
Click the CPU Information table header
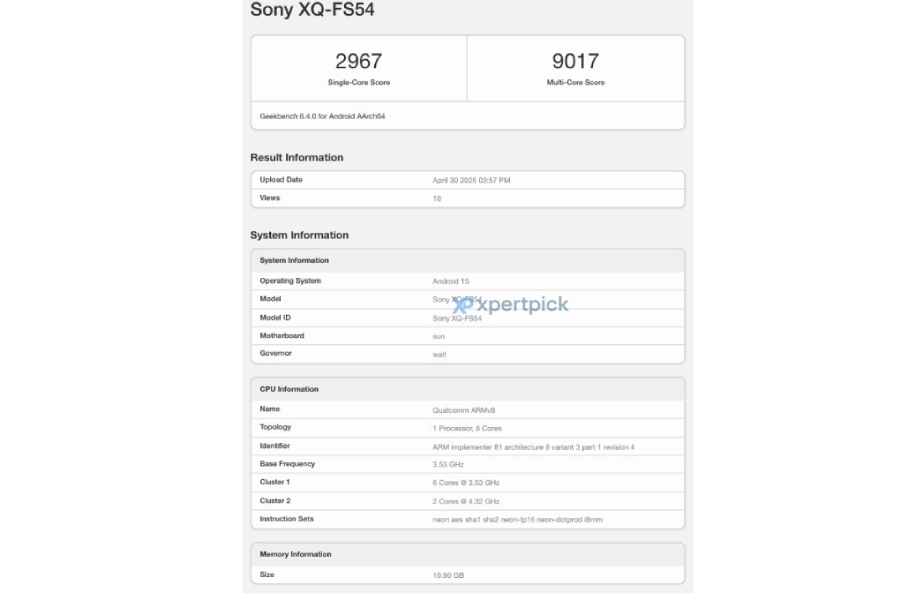(x=289, y=389)
